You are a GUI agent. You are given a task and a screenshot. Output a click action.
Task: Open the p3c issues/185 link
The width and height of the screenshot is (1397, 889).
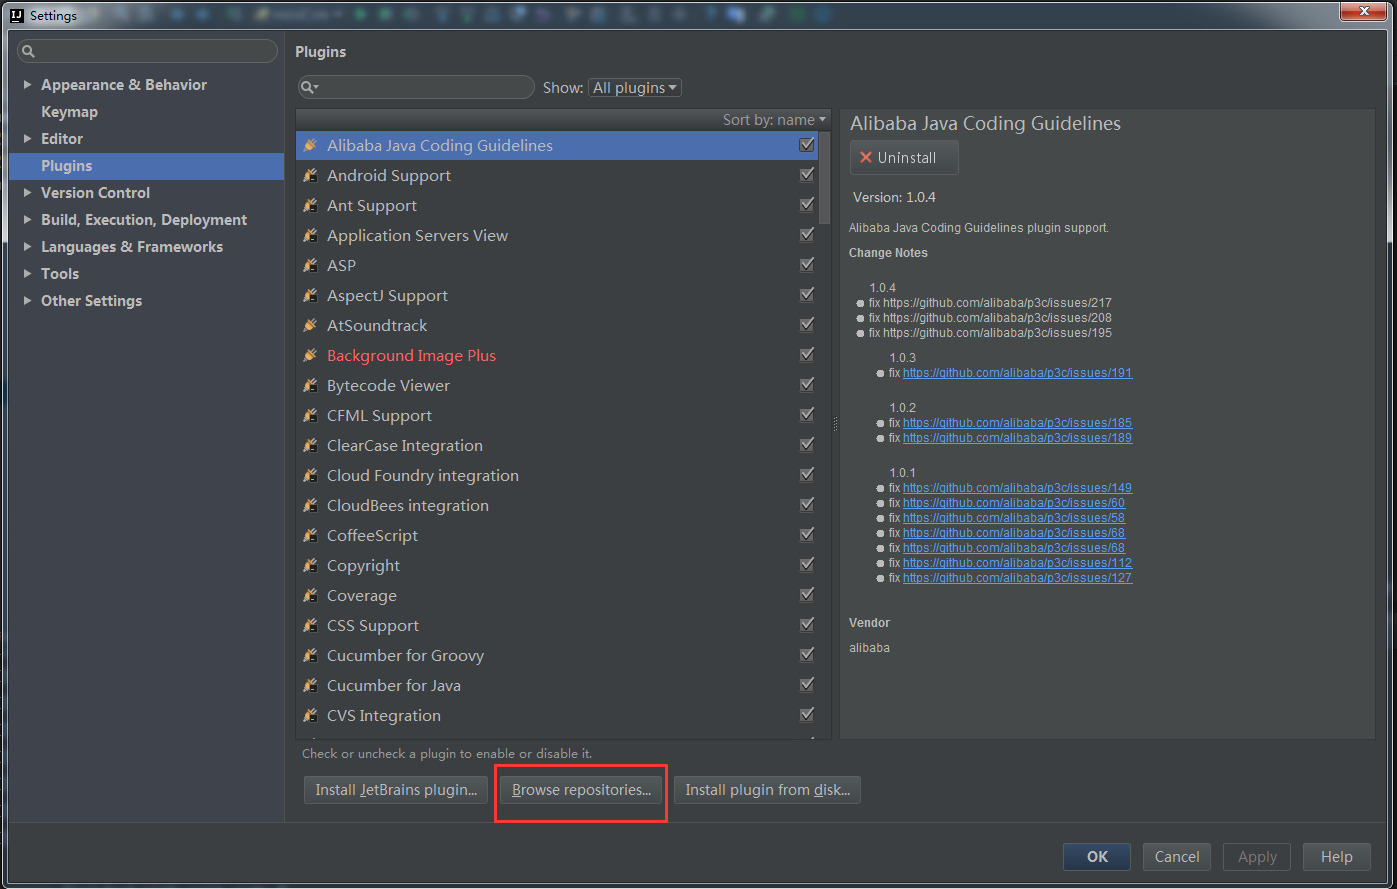pos(1017,423)
